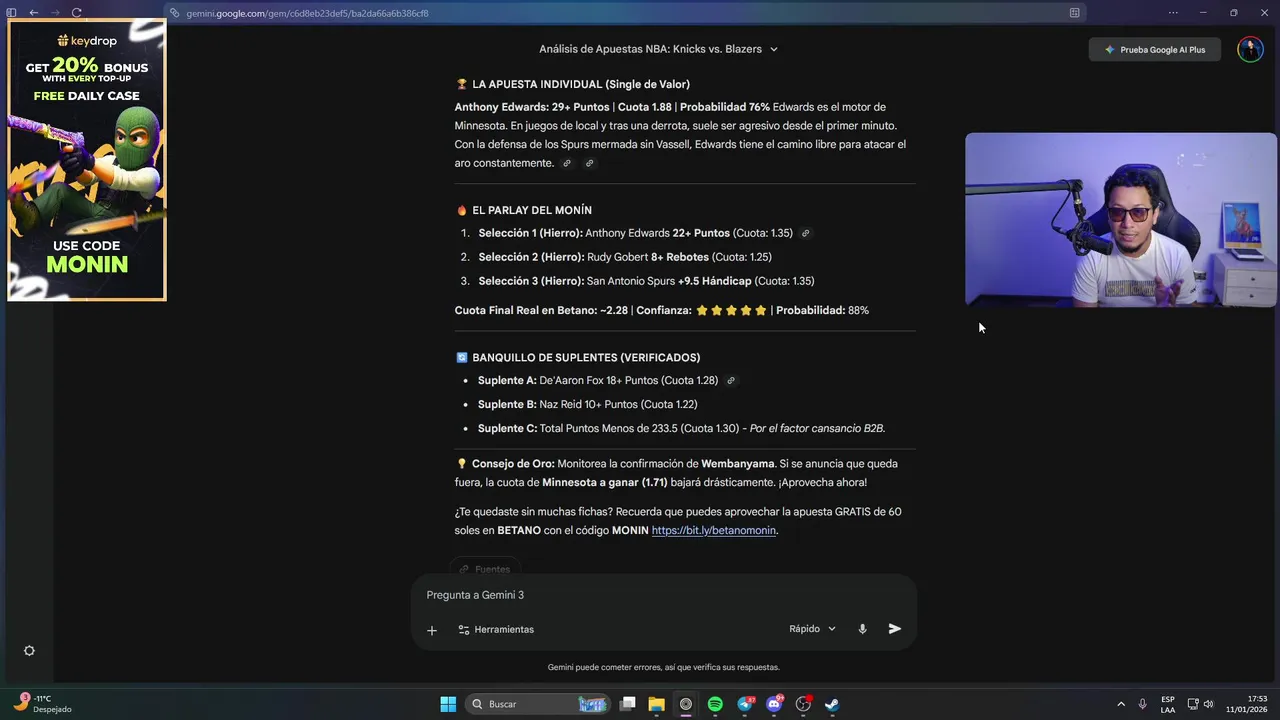Open the Windows Start menu

[448, 704]
